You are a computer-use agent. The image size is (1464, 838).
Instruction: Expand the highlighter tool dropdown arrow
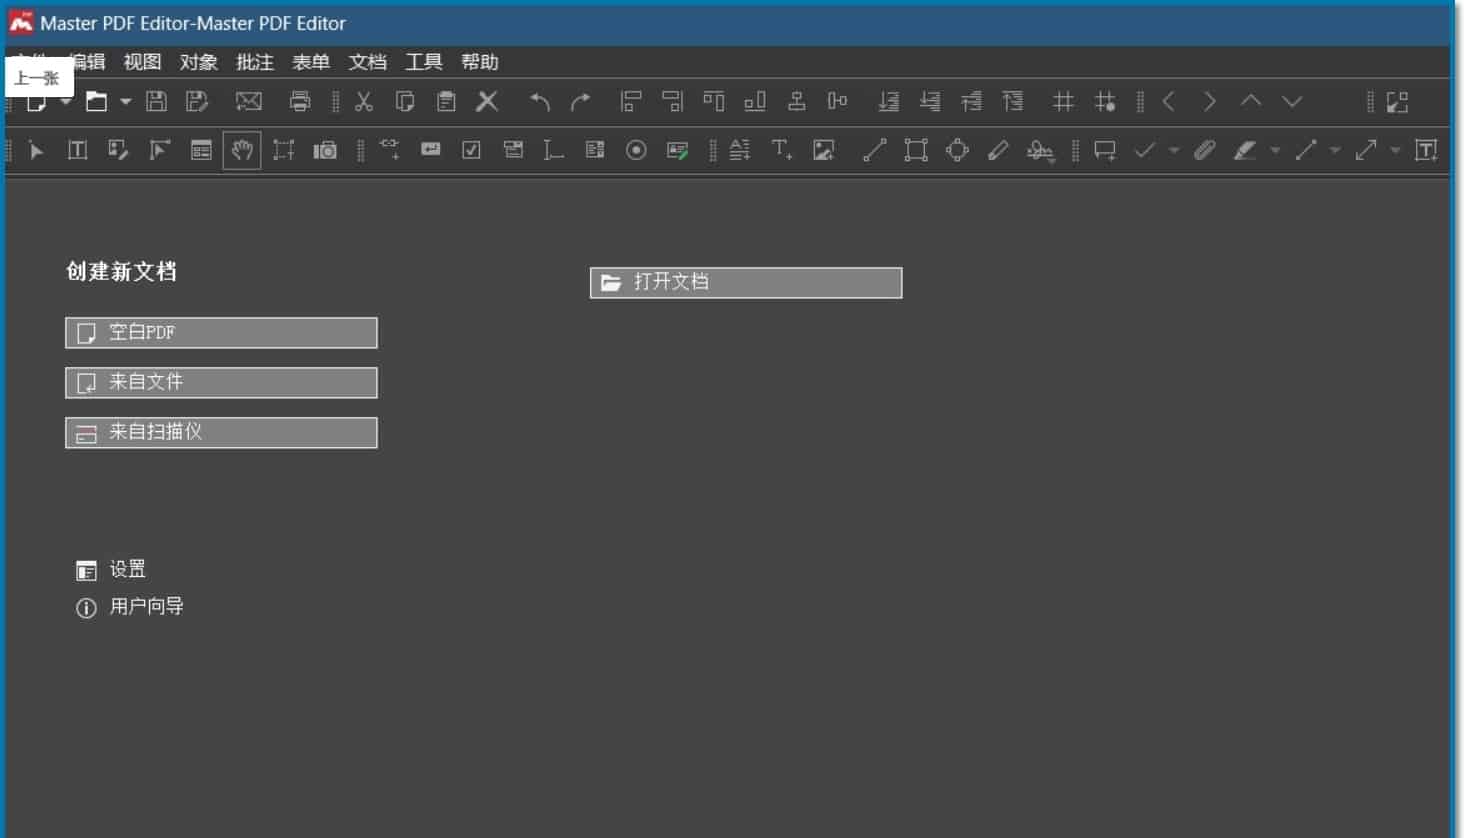pyautogui.click(x=1275, y=151)
